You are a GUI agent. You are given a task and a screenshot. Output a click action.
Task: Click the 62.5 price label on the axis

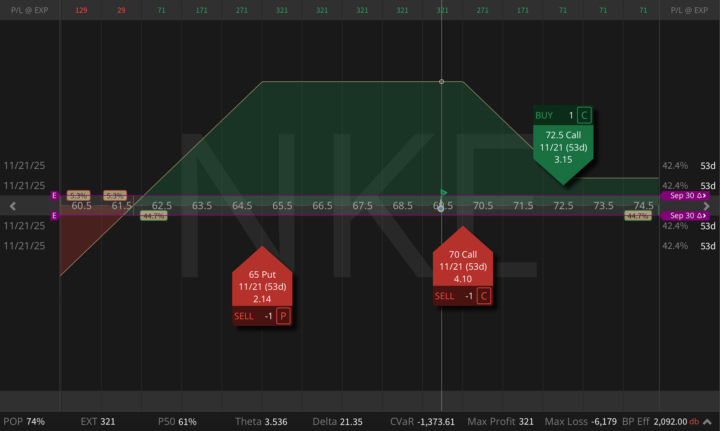(x=162, y=206)
